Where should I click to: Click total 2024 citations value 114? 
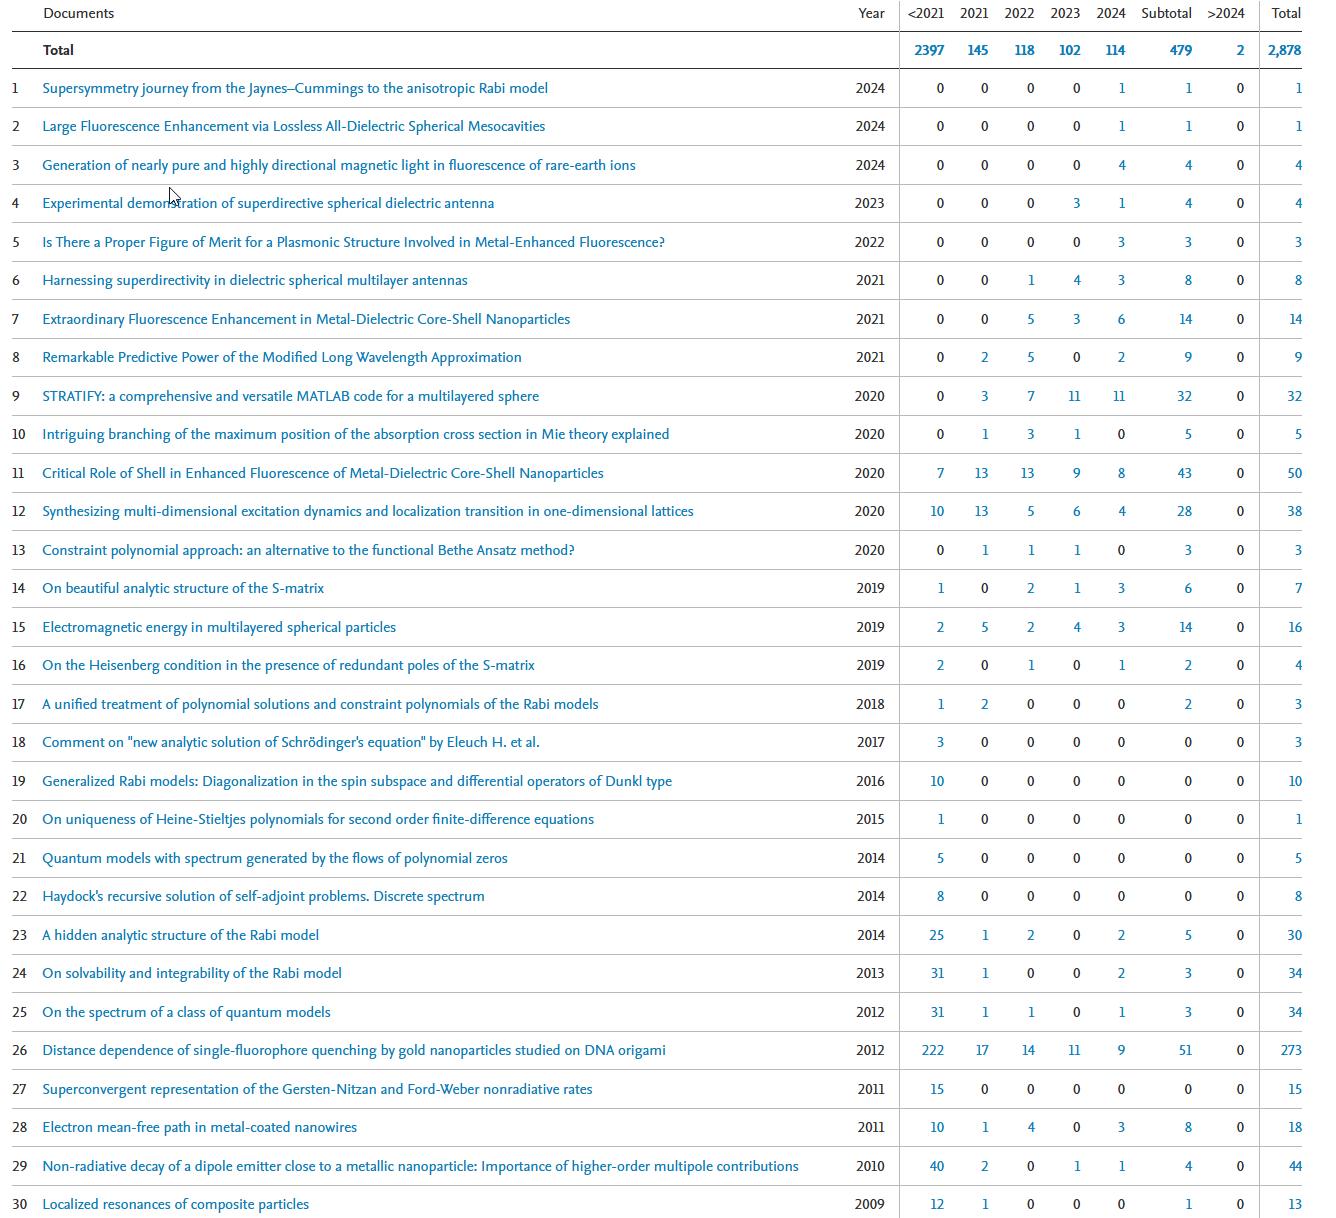click(1115, 50)
